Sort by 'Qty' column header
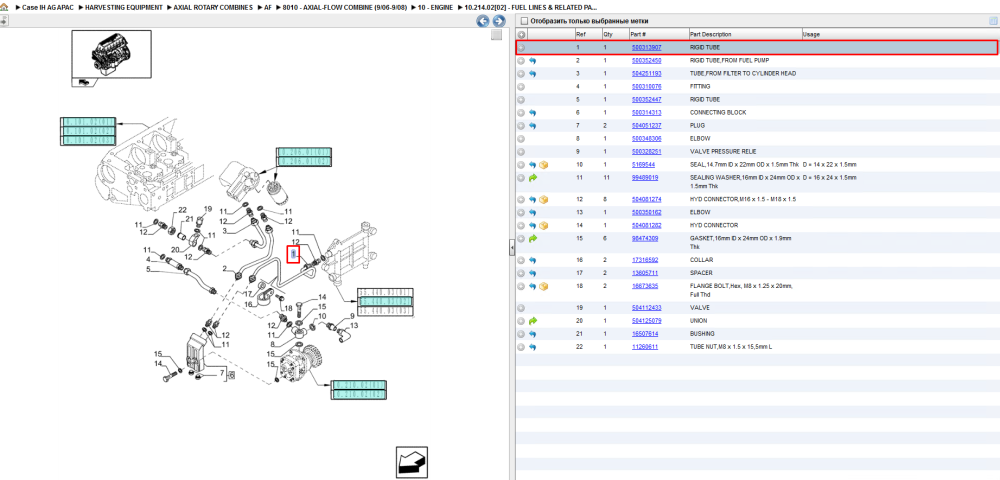Image resolution: width=1000 pixels, height=480 pixels. click(608, 34)
